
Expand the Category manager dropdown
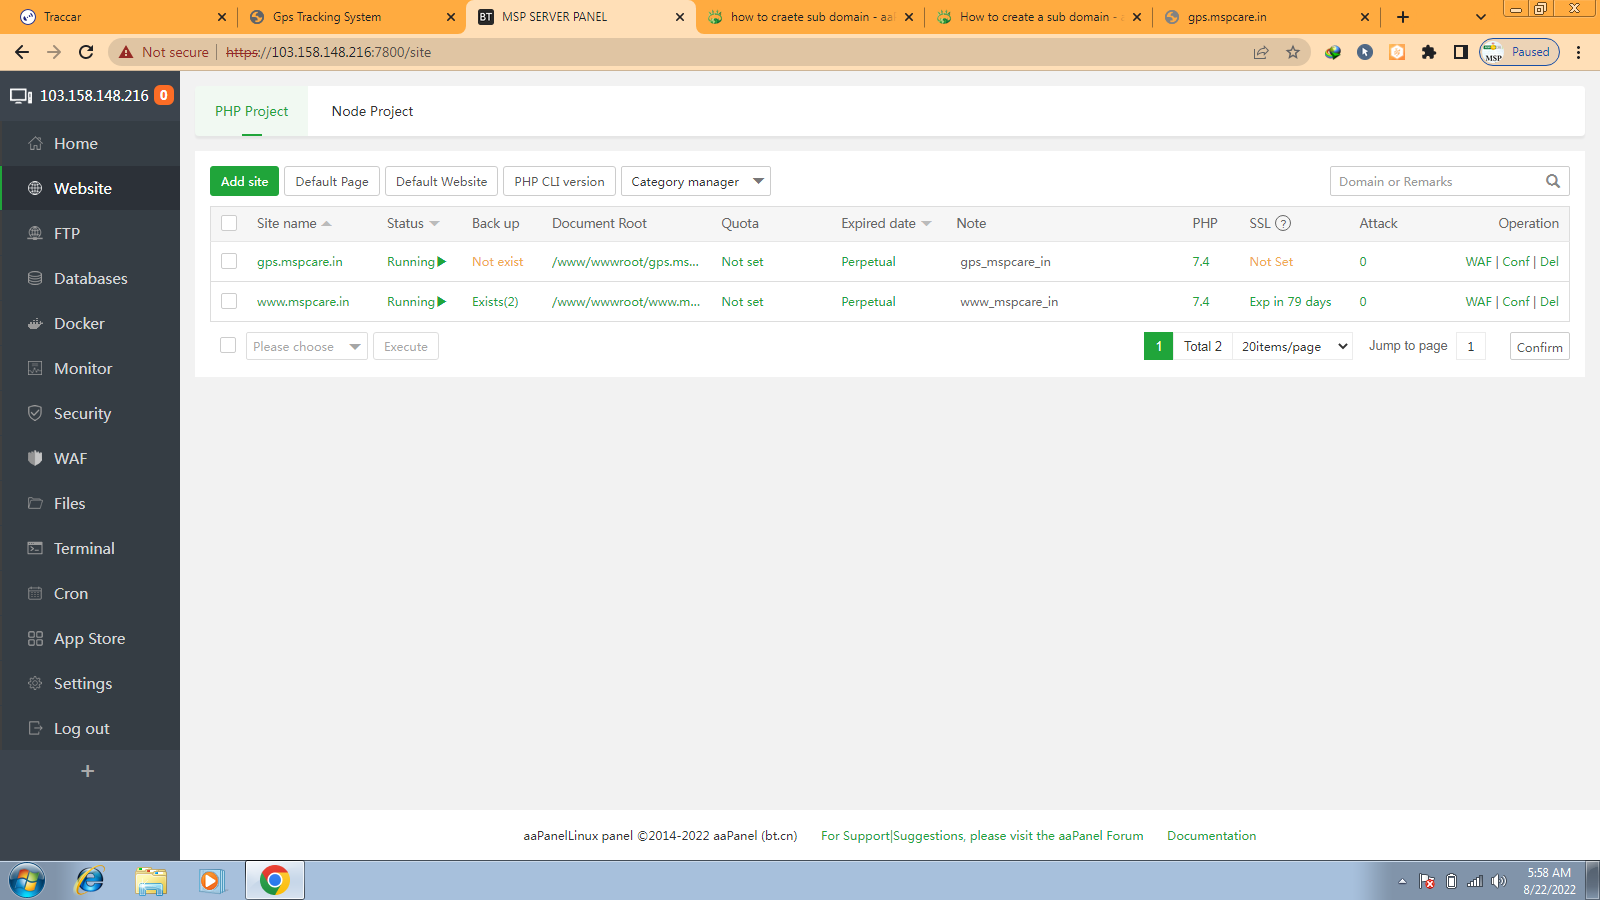(x=696, y=181)
